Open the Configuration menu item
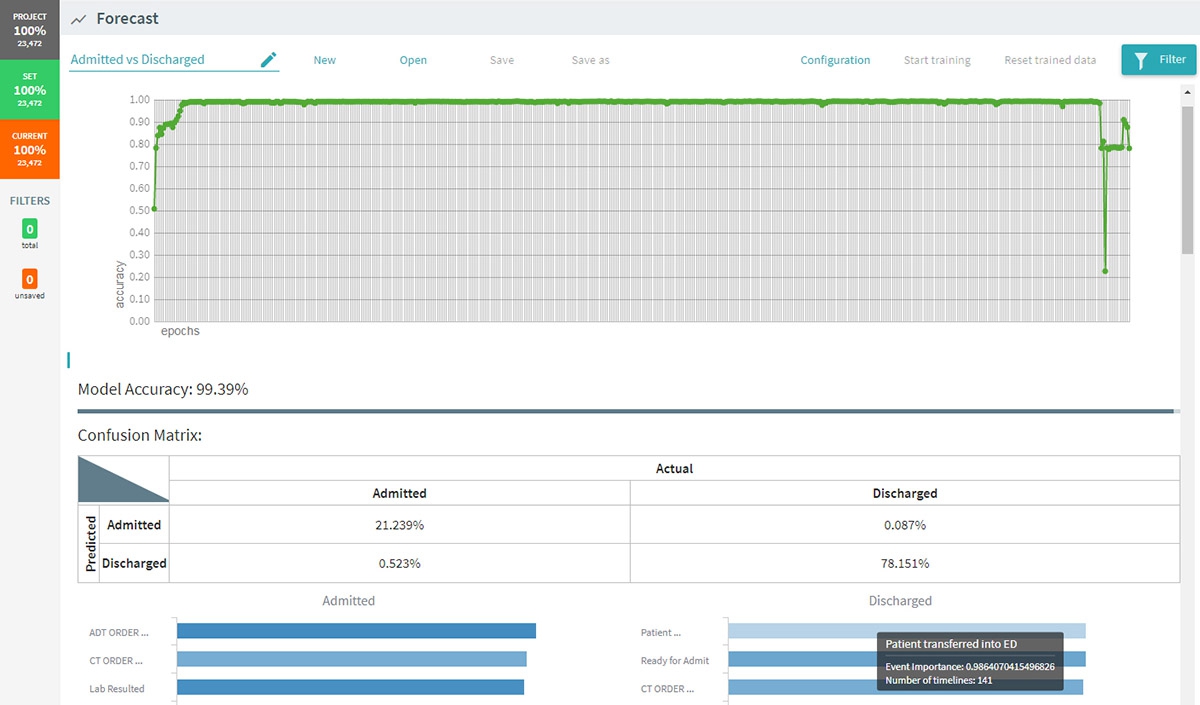This screenshot has height=705, width=1200. [x=835, y=60]
